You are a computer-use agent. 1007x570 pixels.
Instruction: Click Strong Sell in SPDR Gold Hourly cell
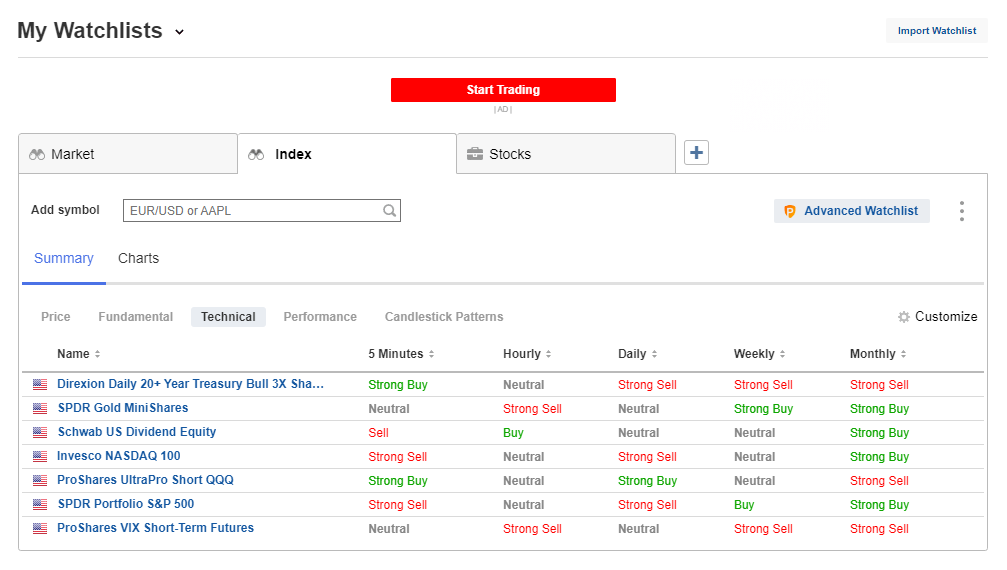click(532, 409)
